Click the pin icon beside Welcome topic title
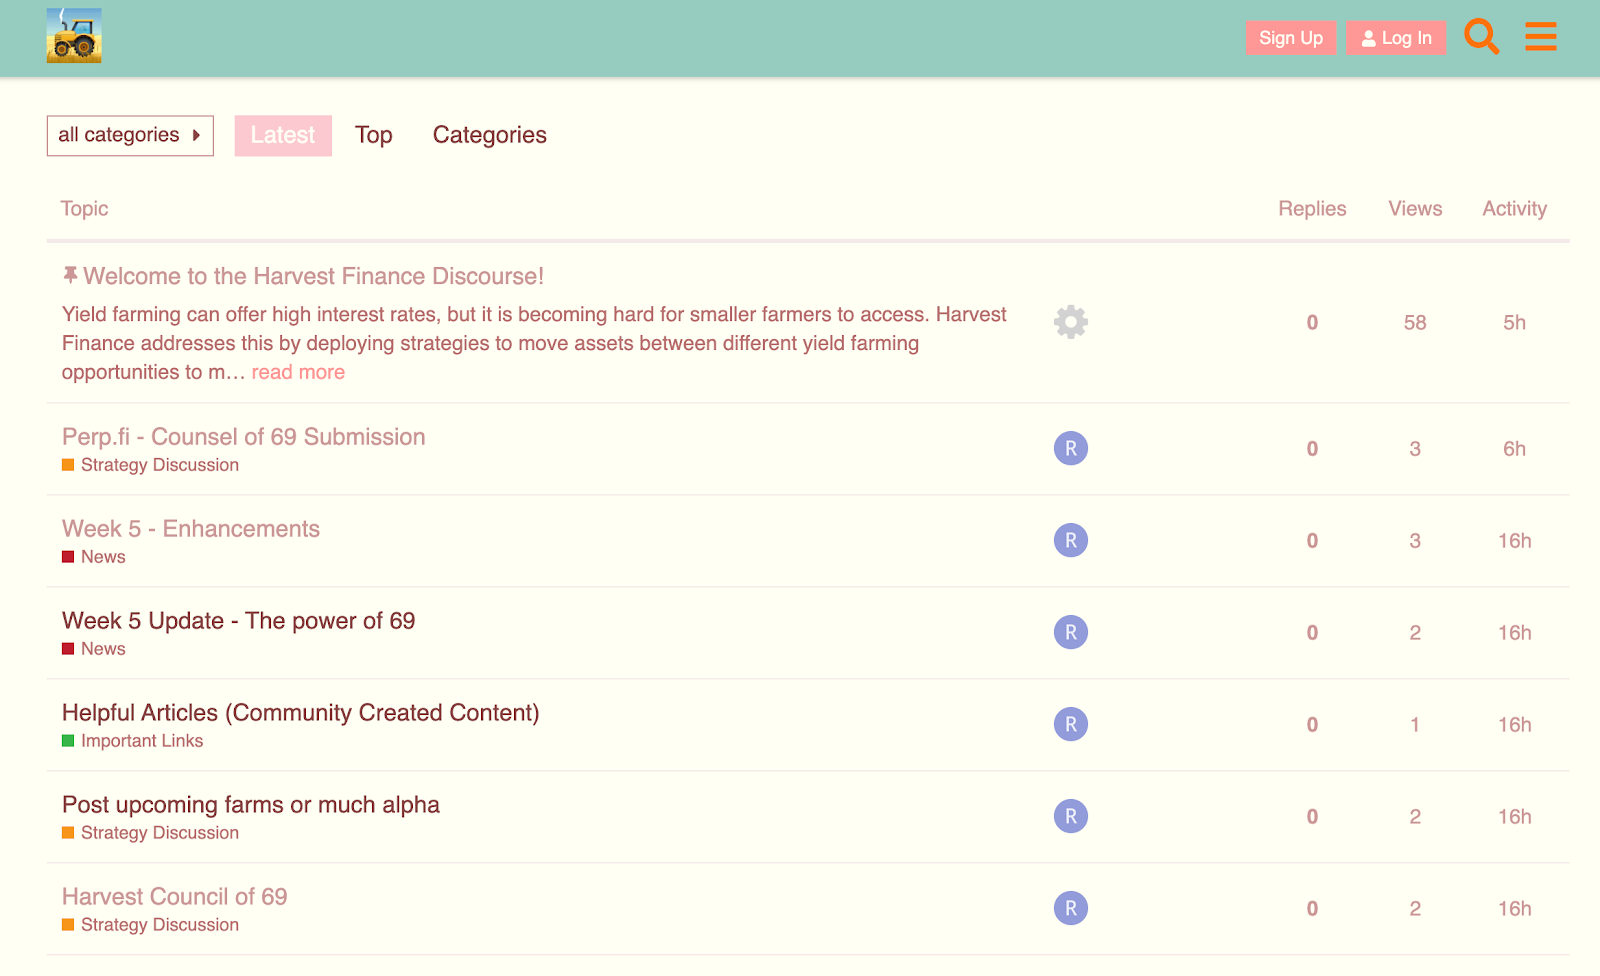 pos(70,274)
